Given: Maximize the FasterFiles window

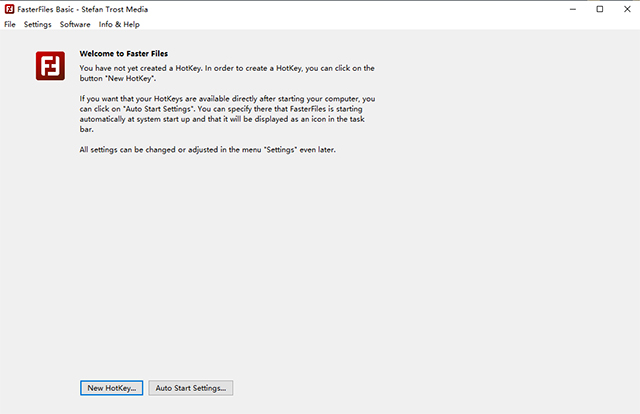Looking at the screenshot, I should tap(599, 9).
